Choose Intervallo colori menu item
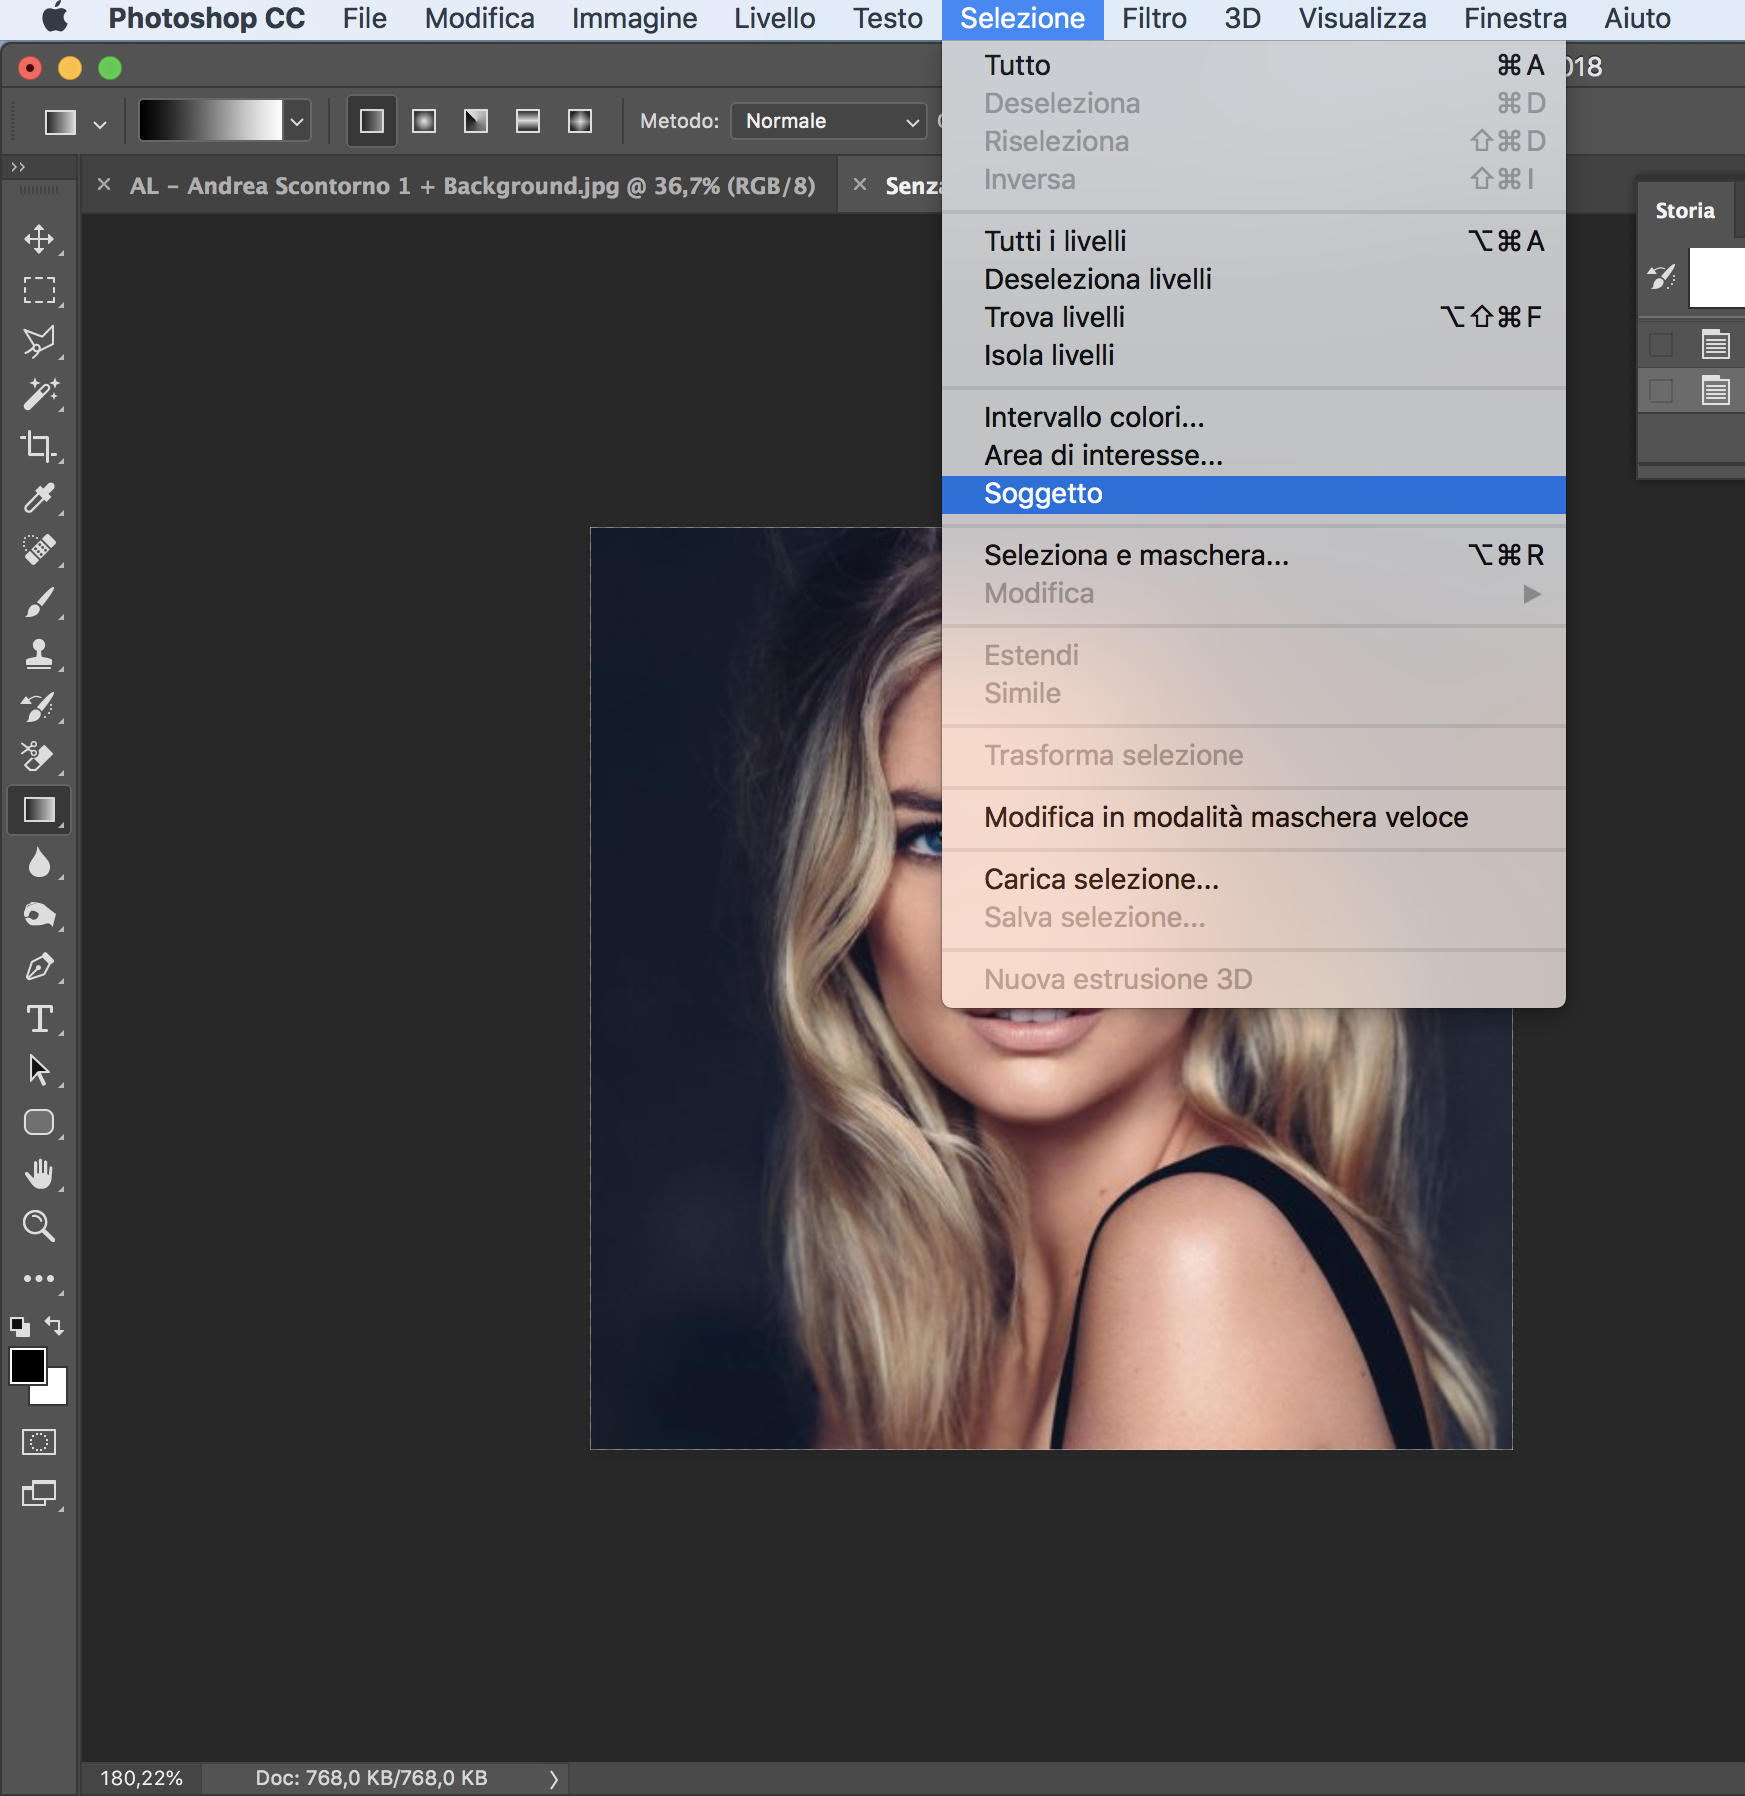Image resolution: width=1745 pixels, height=1796 pixels. coord(1253,418)
